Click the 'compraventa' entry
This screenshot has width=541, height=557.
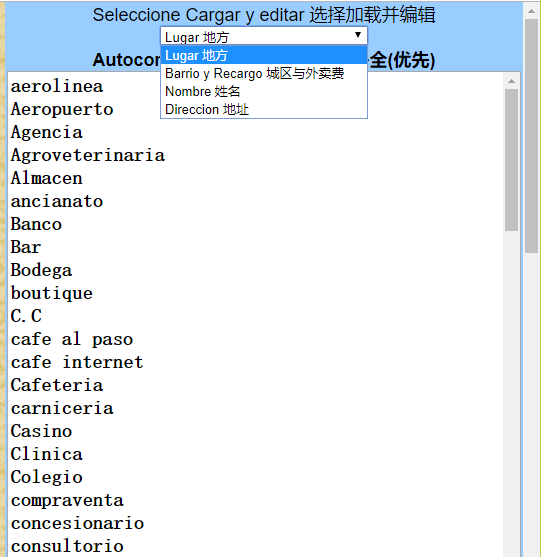pos(67,501)
